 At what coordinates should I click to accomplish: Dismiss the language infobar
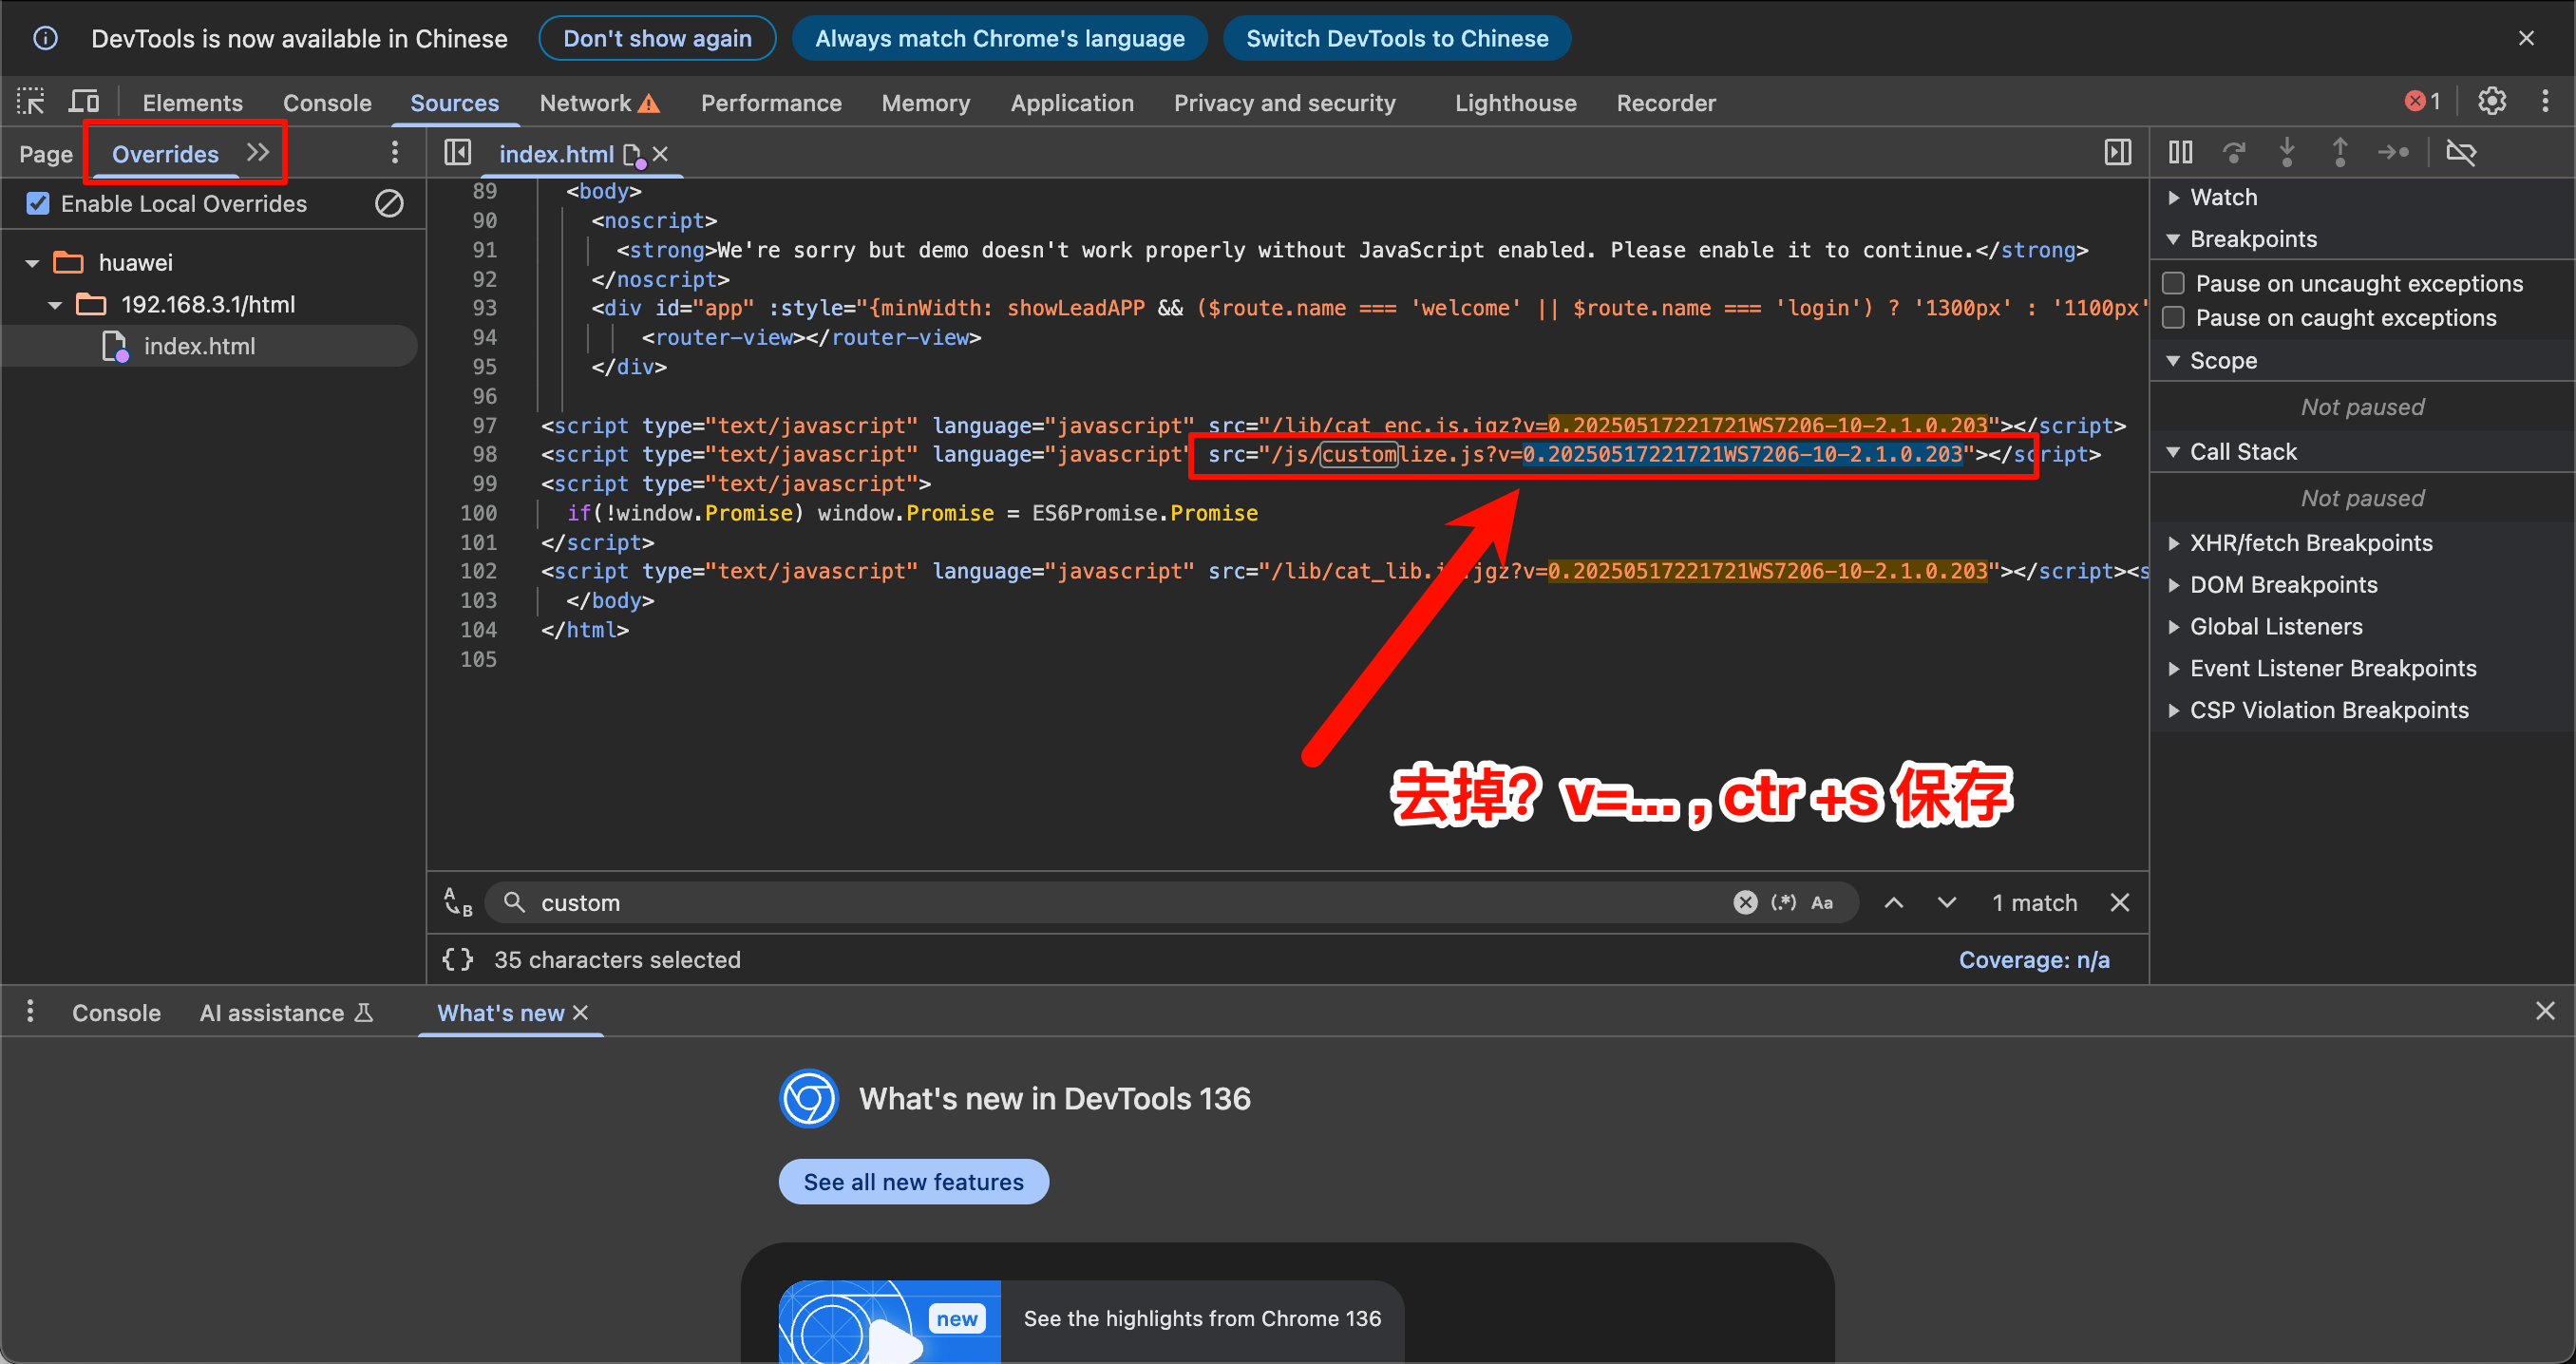click(2527, 38)
